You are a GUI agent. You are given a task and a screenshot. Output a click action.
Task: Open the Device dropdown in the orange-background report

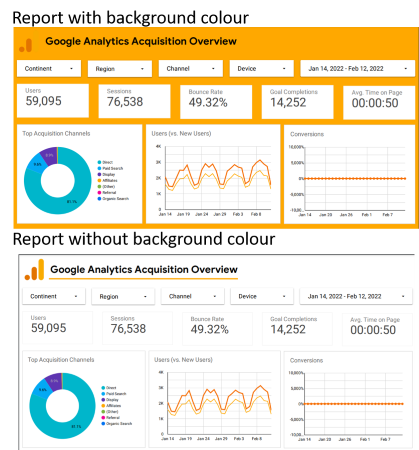262,69
